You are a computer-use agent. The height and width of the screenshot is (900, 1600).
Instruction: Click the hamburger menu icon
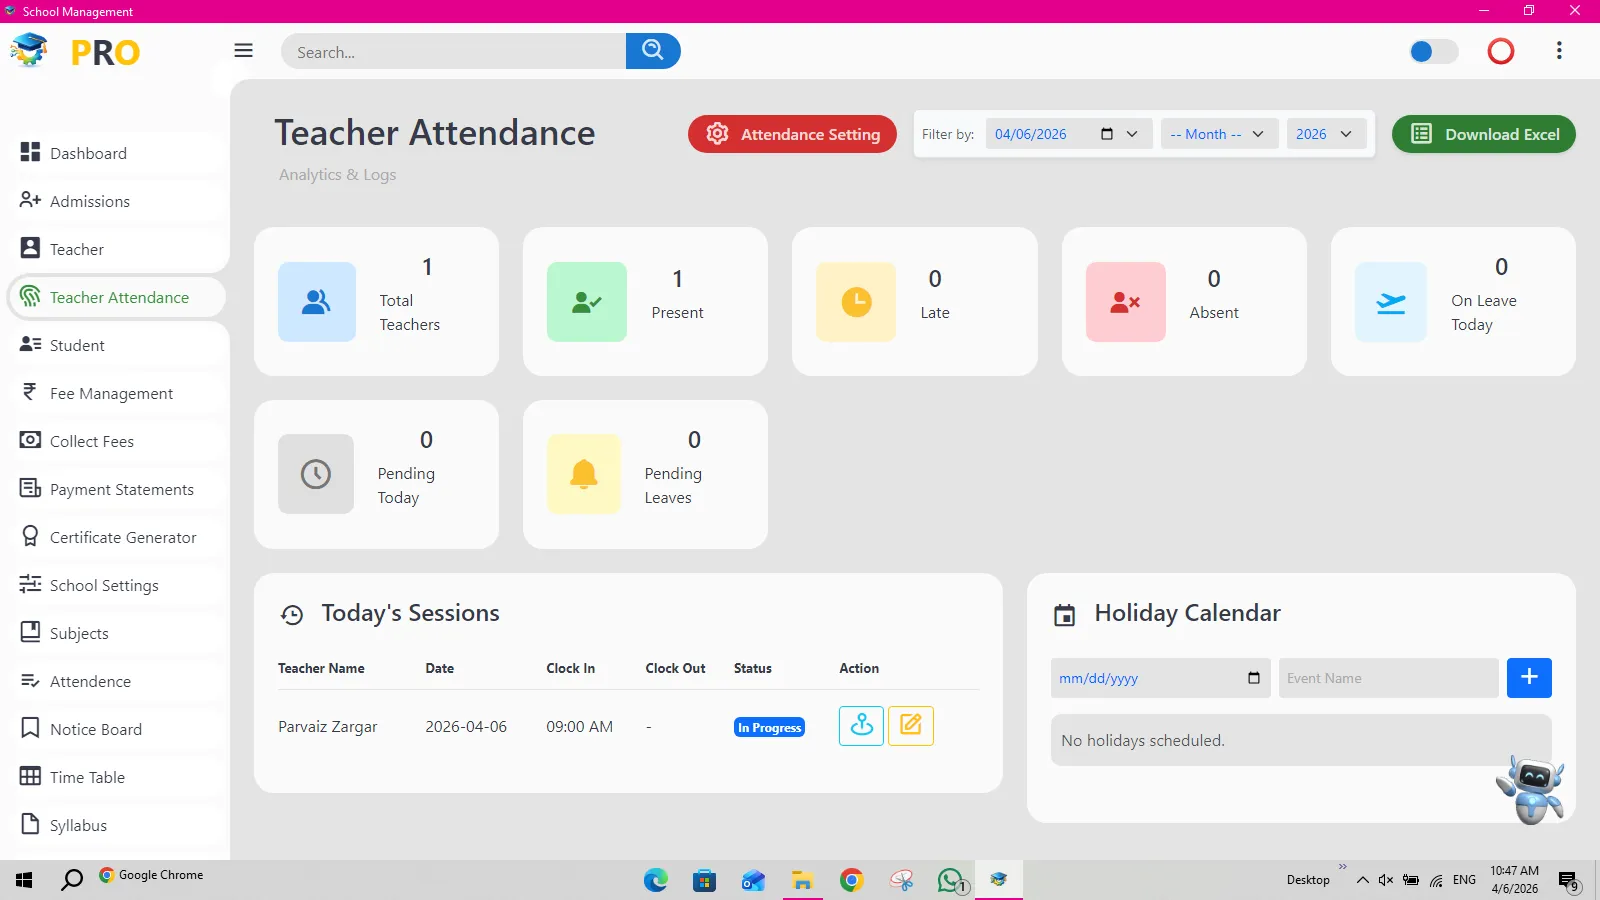coord(243,51)
